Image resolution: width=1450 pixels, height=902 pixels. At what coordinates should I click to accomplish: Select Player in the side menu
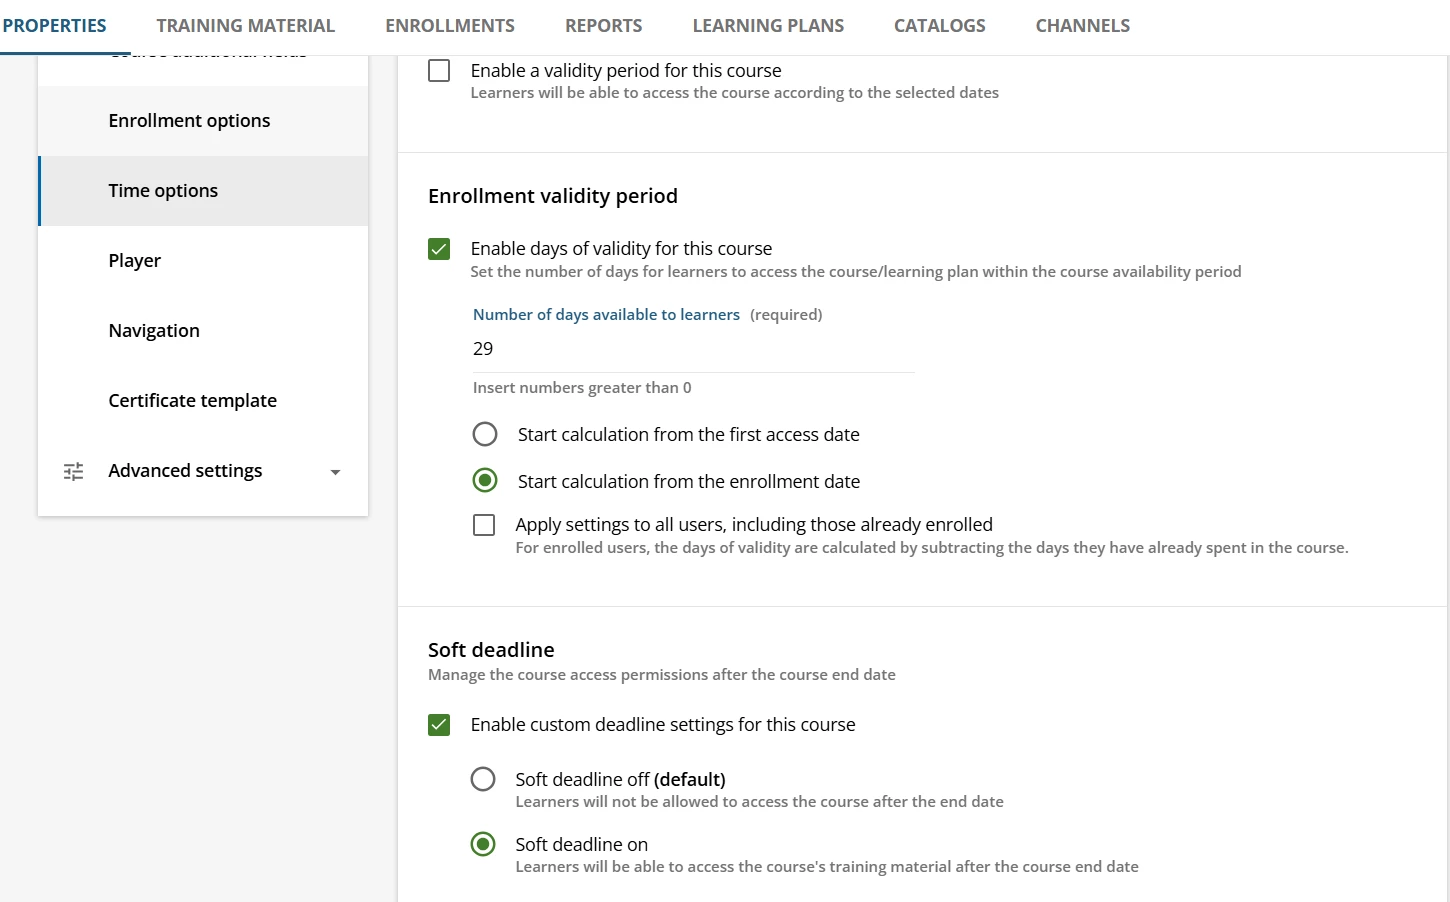point(135,261)
